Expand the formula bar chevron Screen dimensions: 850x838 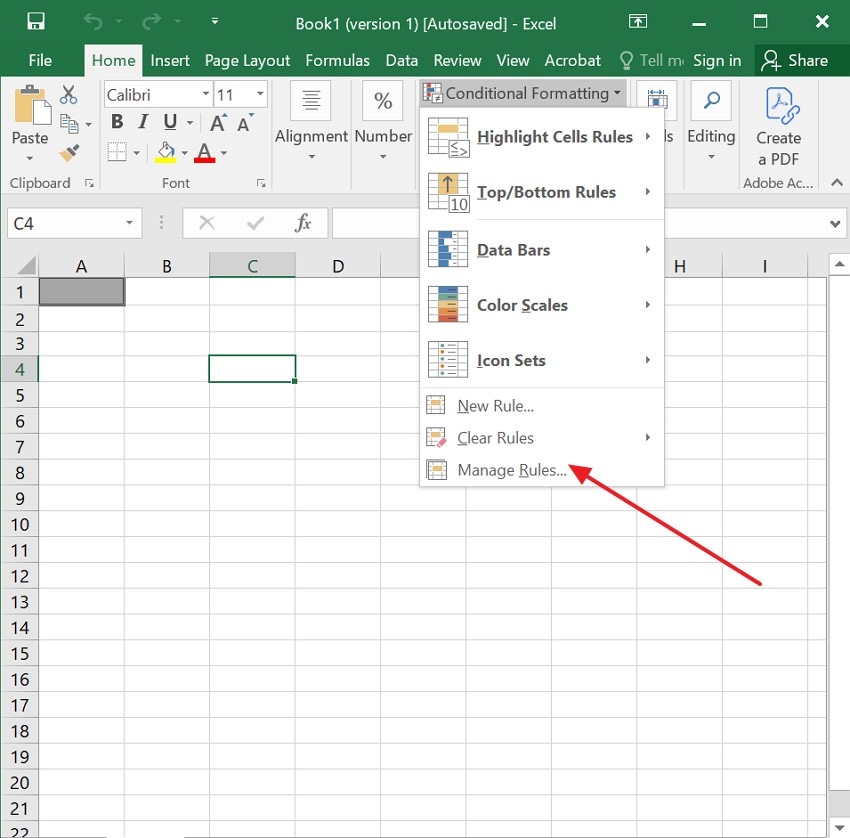(835, 223)
